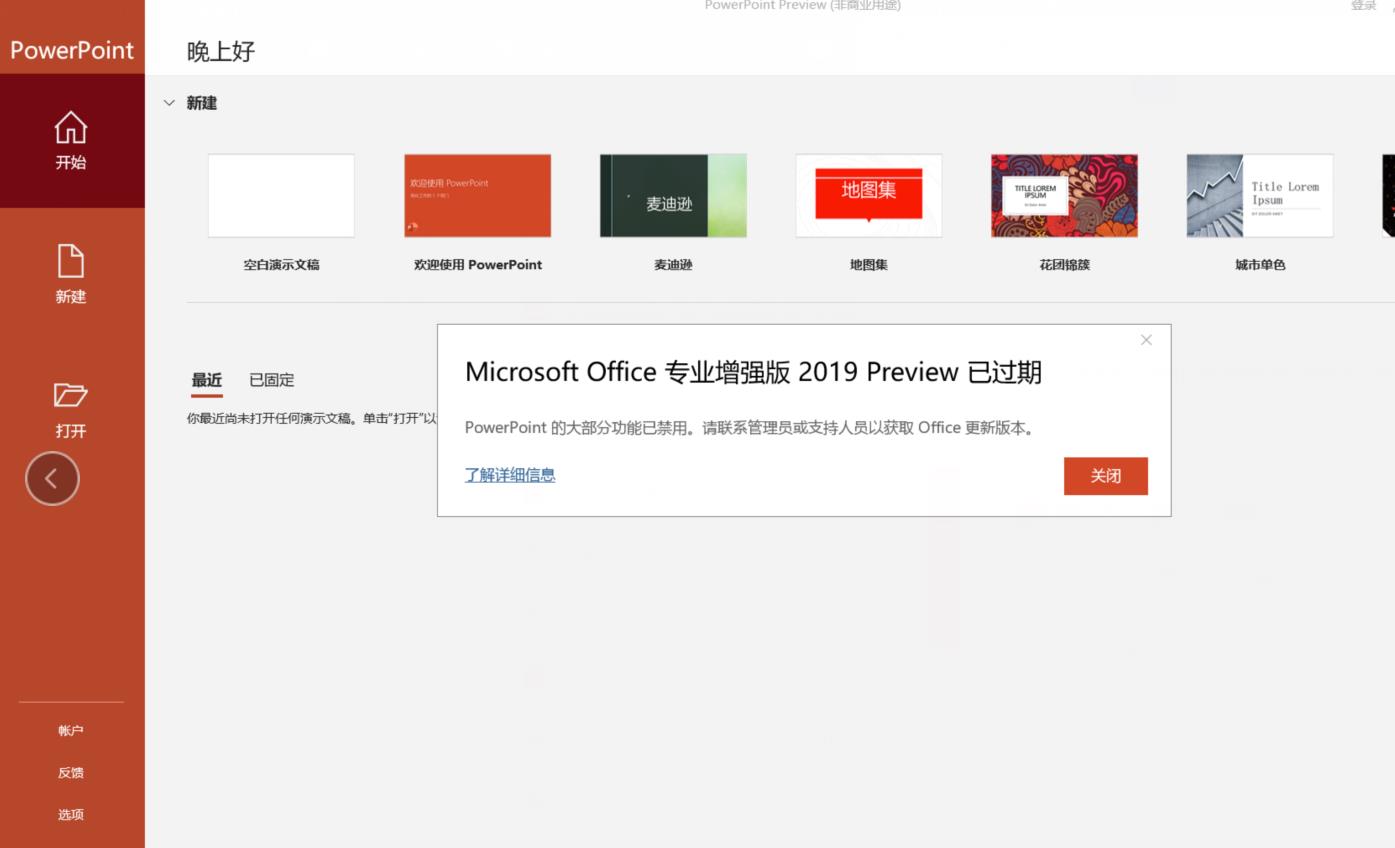The width and height of the screenshot is (1395, 848).
Task: Choose the 麦迪逊 theme template
Action: click(x=672, y=195)
